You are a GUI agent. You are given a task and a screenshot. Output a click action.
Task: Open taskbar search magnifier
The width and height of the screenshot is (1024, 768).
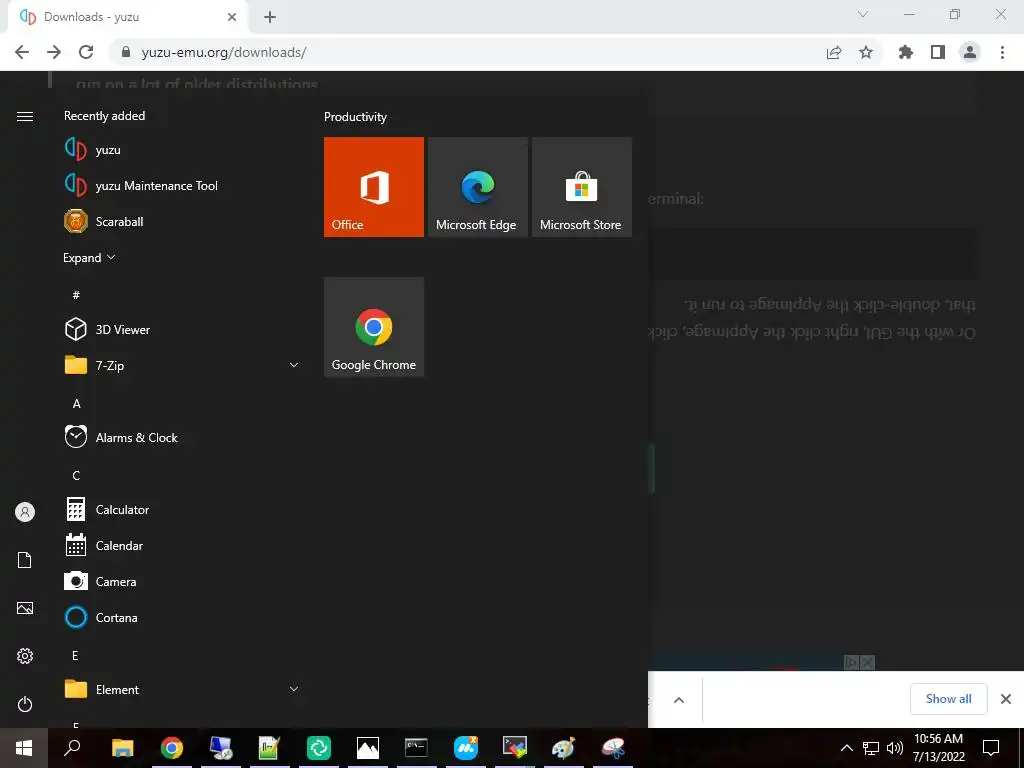[72, 748]
